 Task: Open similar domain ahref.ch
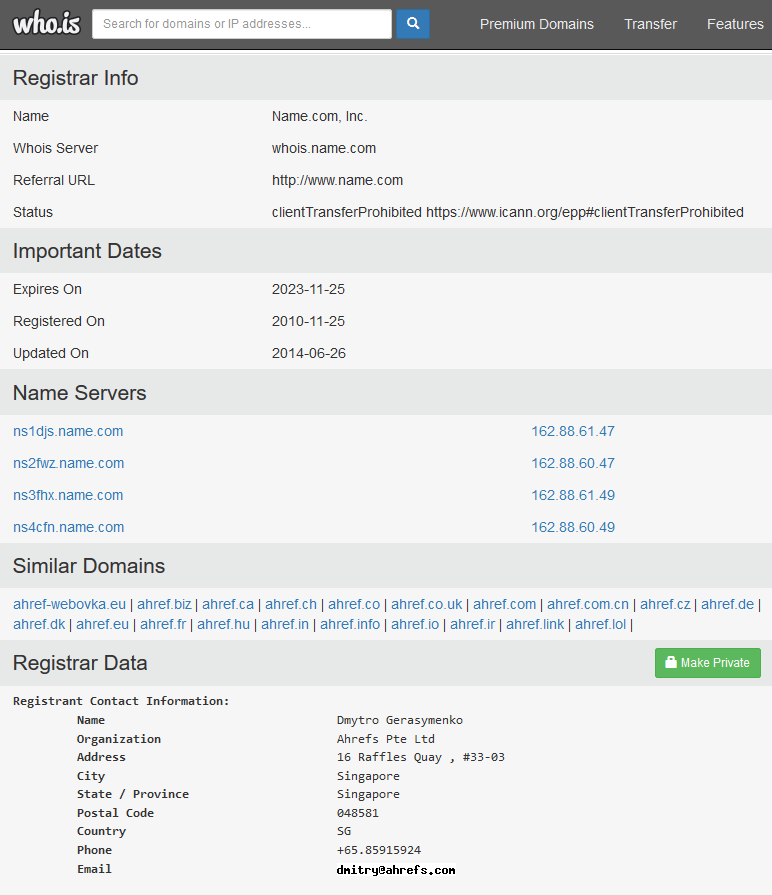point(291,604)
